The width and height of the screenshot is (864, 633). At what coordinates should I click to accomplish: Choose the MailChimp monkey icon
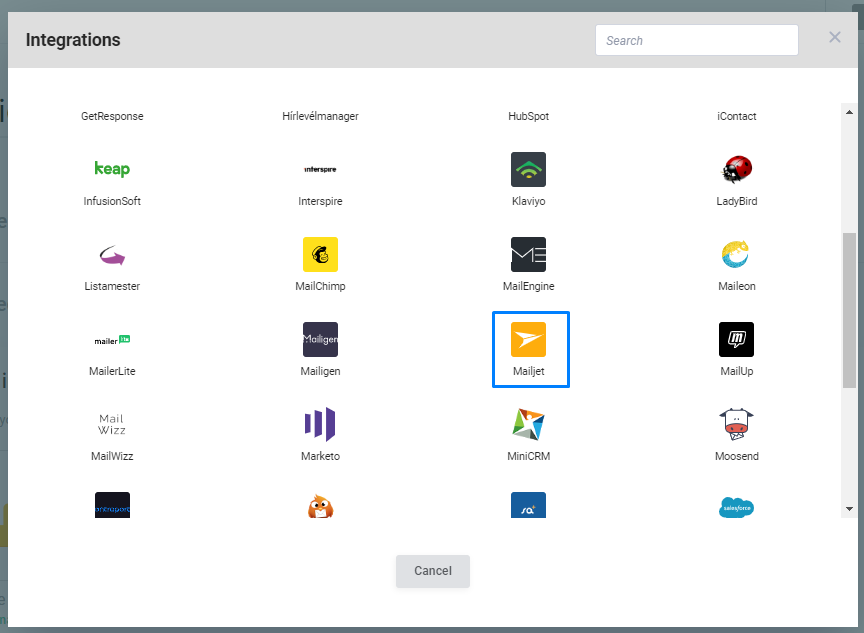(x=320, y=255)
